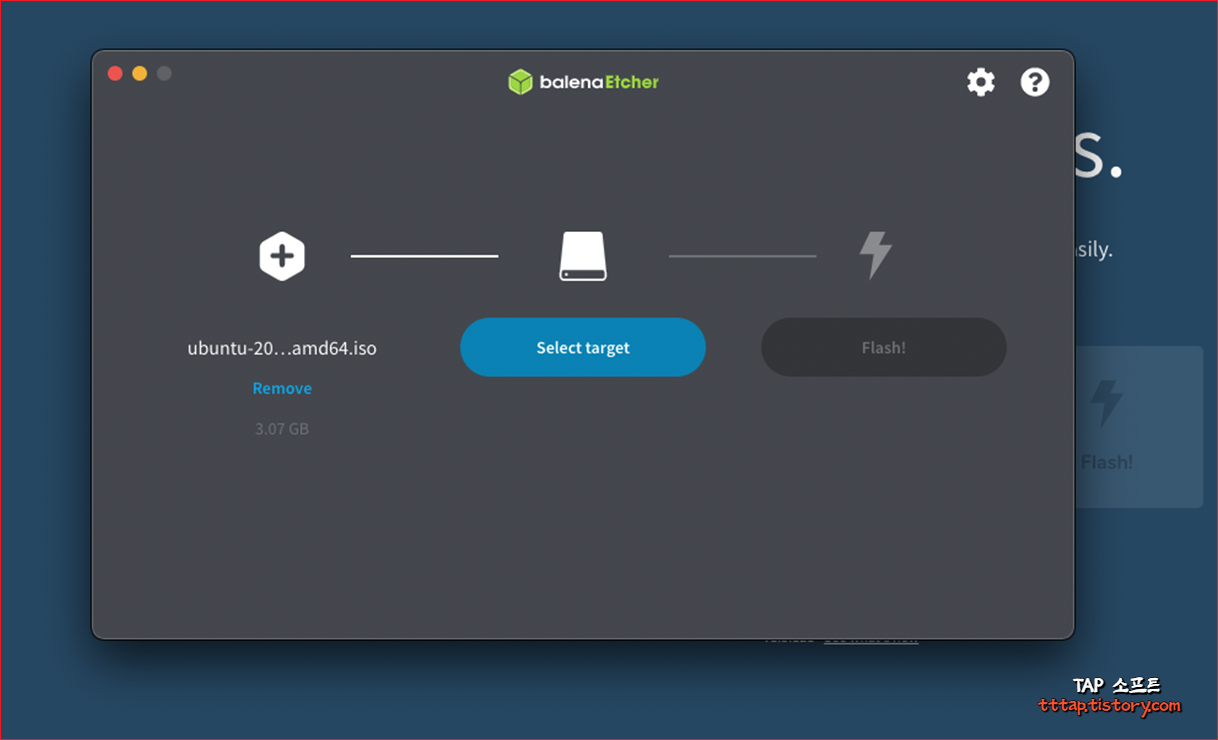Click the balenaEtcher logo
Image resolution: width=1218 pixels, height=740 pixels.
583,82
